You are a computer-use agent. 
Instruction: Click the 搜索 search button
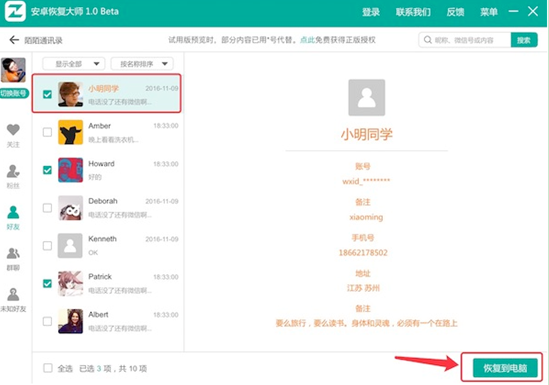point(524,40)
